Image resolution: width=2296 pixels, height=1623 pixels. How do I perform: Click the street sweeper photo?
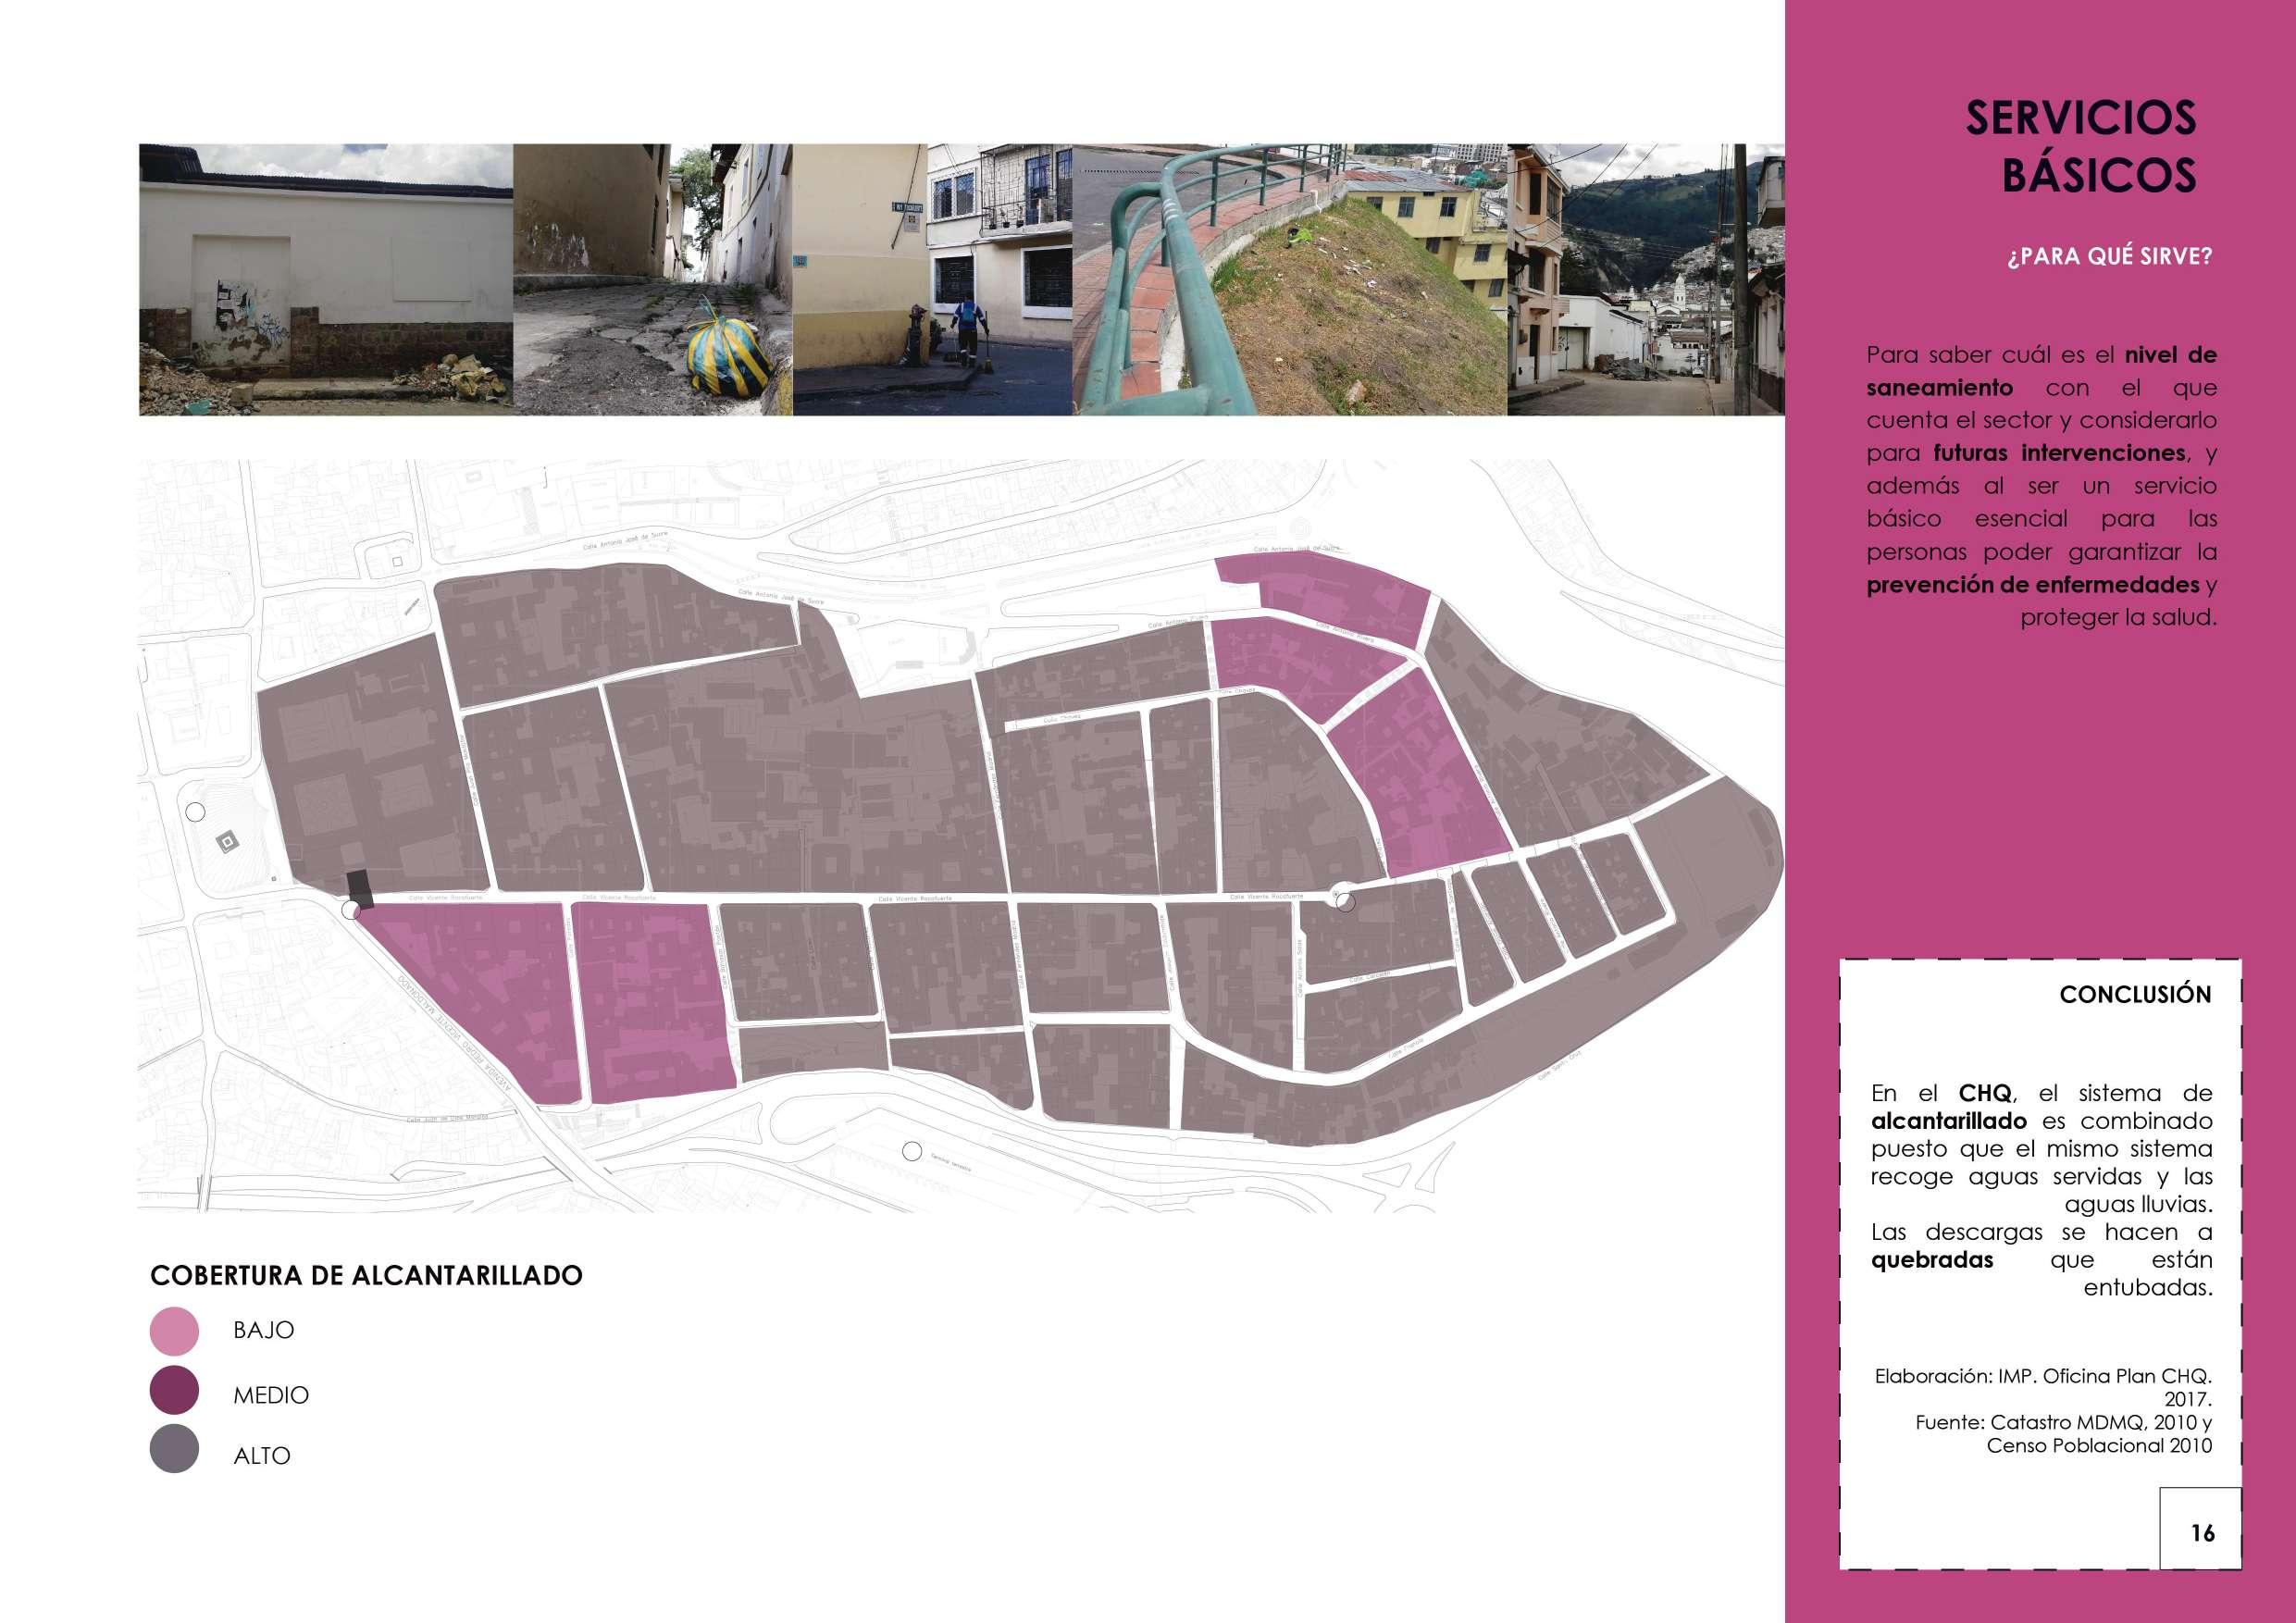[x=932, y=279]
